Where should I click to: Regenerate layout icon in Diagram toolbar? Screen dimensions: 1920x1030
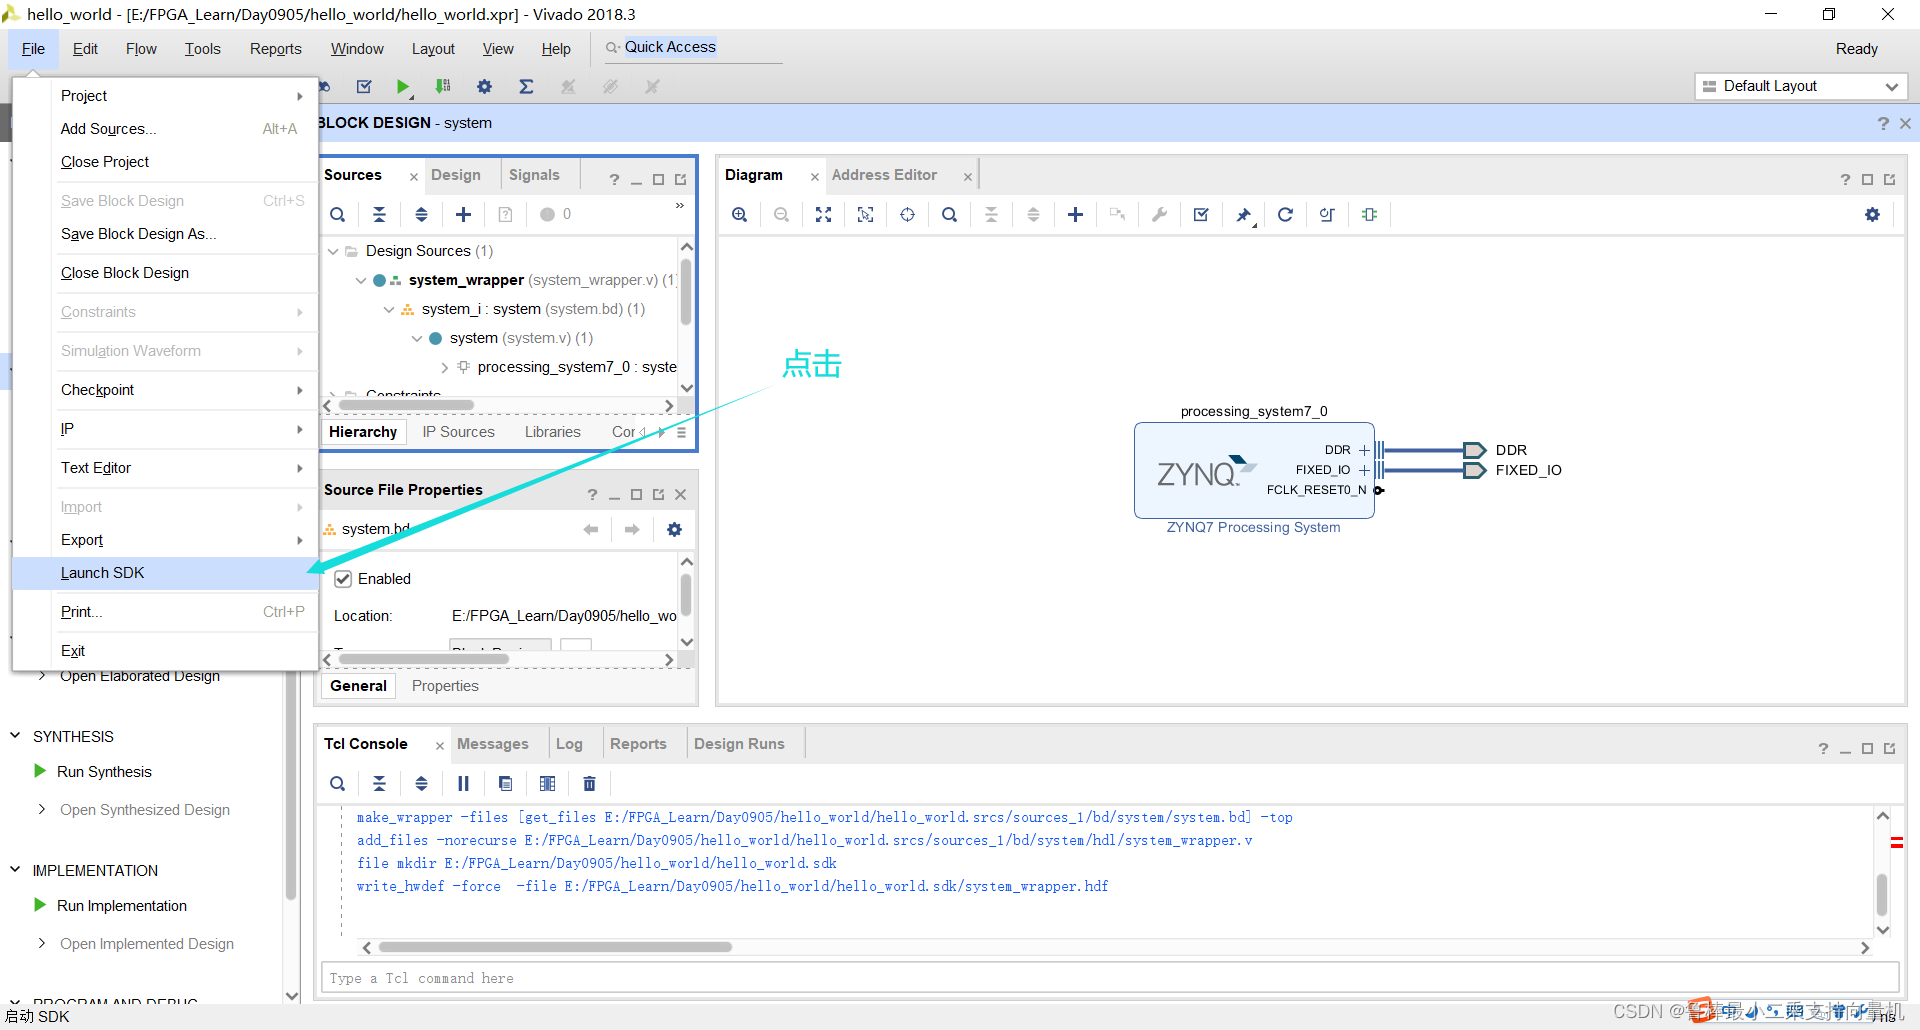pos(1285,214)
